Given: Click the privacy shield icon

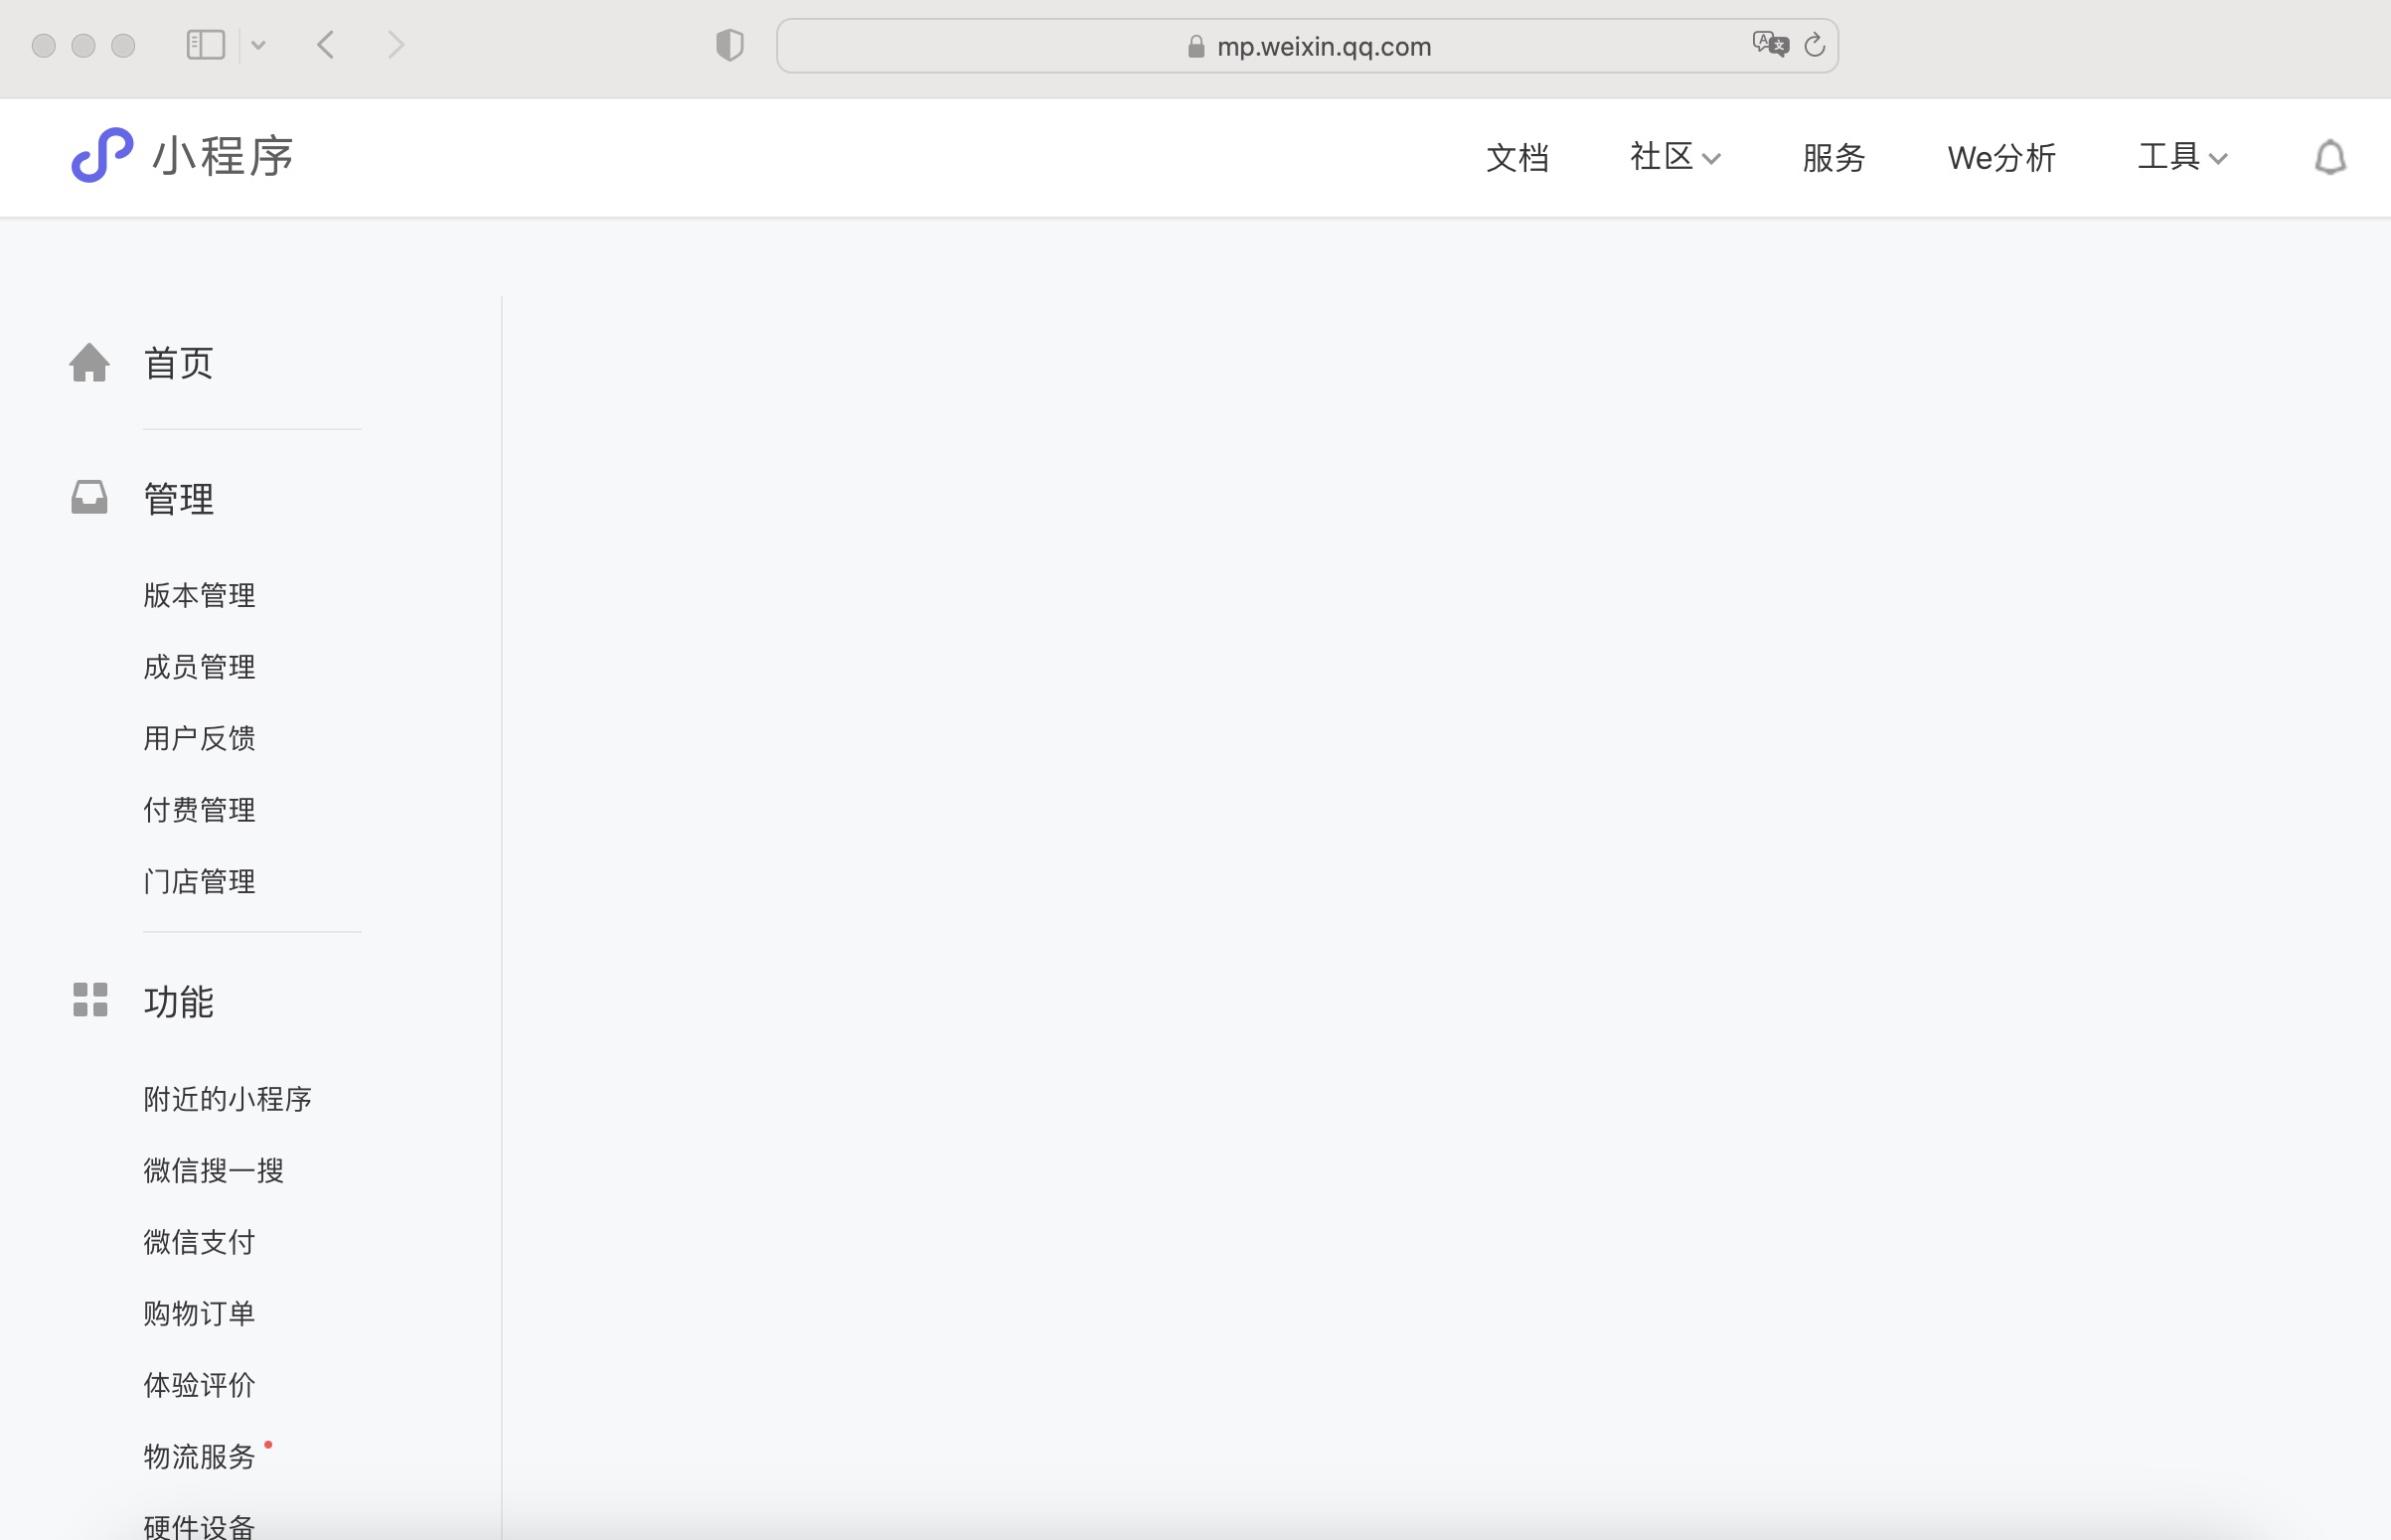Looking at the screenshot, I should click(x=729, y=45).
